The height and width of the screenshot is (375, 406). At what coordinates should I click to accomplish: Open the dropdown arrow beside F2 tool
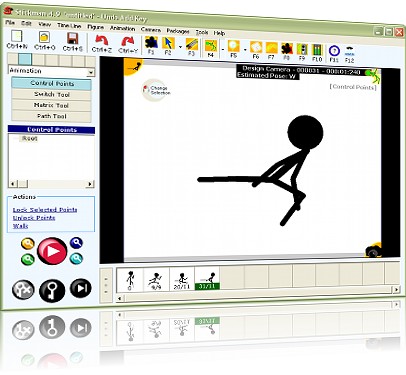(180, 47)
